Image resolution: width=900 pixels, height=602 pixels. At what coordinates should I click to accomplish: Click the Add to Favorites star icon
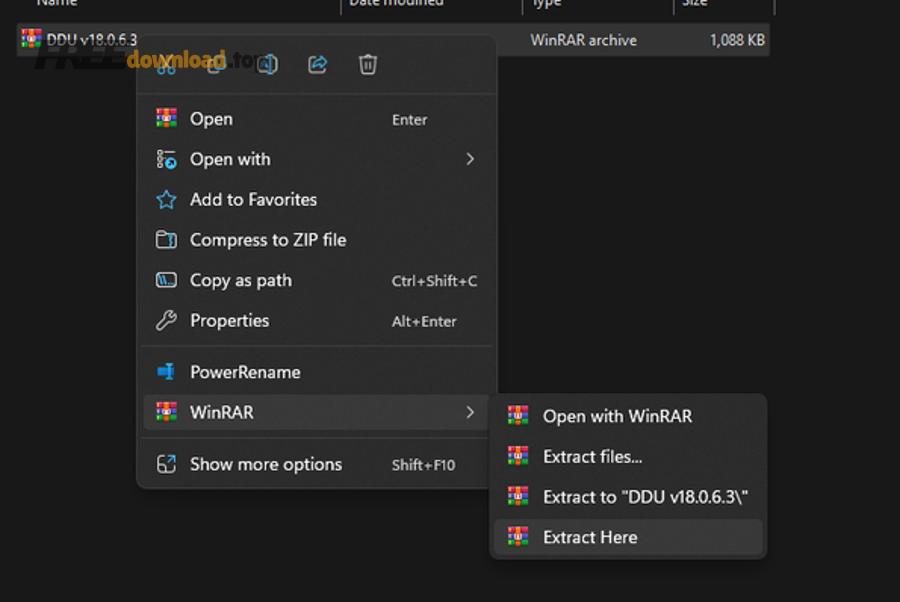coord(166,200)
